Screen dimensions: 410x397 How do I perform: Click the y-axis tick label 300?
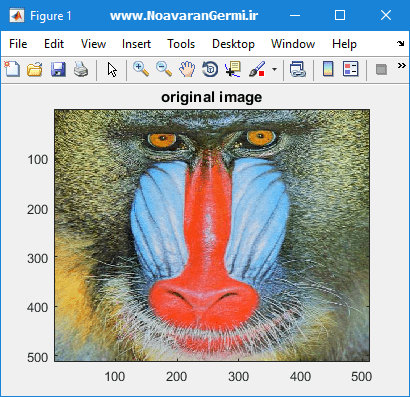click(x=38, y=258)
